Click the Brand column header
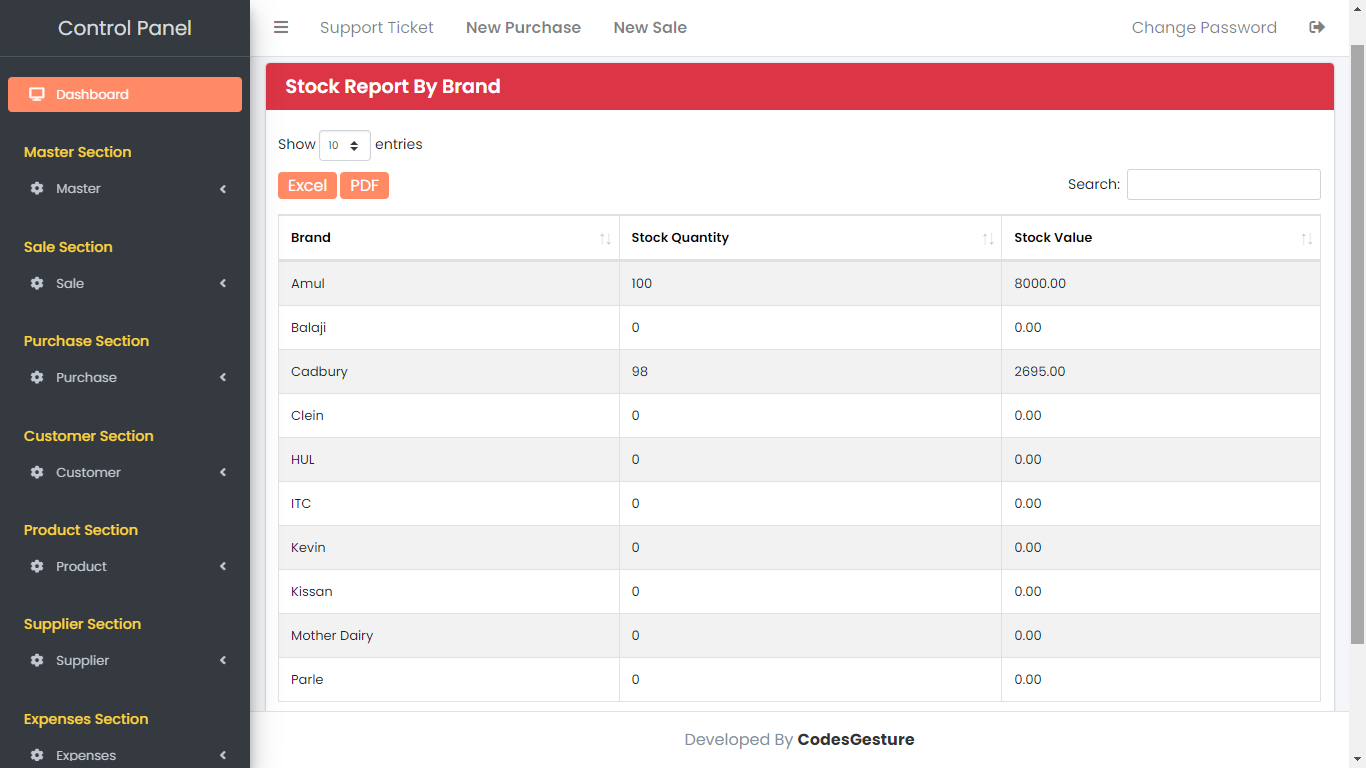The height and width of the screenshot is (768, 1366). [449, 238]
